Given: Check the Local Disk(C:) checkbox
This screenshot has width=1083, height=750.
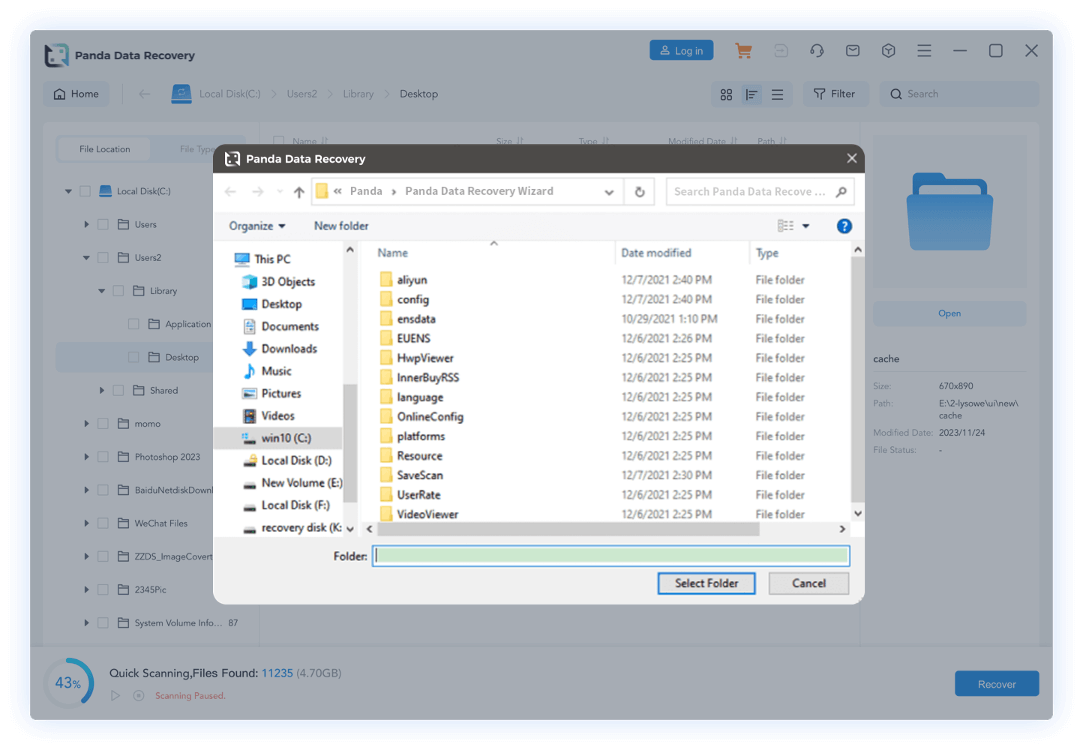Looking at the screenshot, I should [x=85, y=191].
